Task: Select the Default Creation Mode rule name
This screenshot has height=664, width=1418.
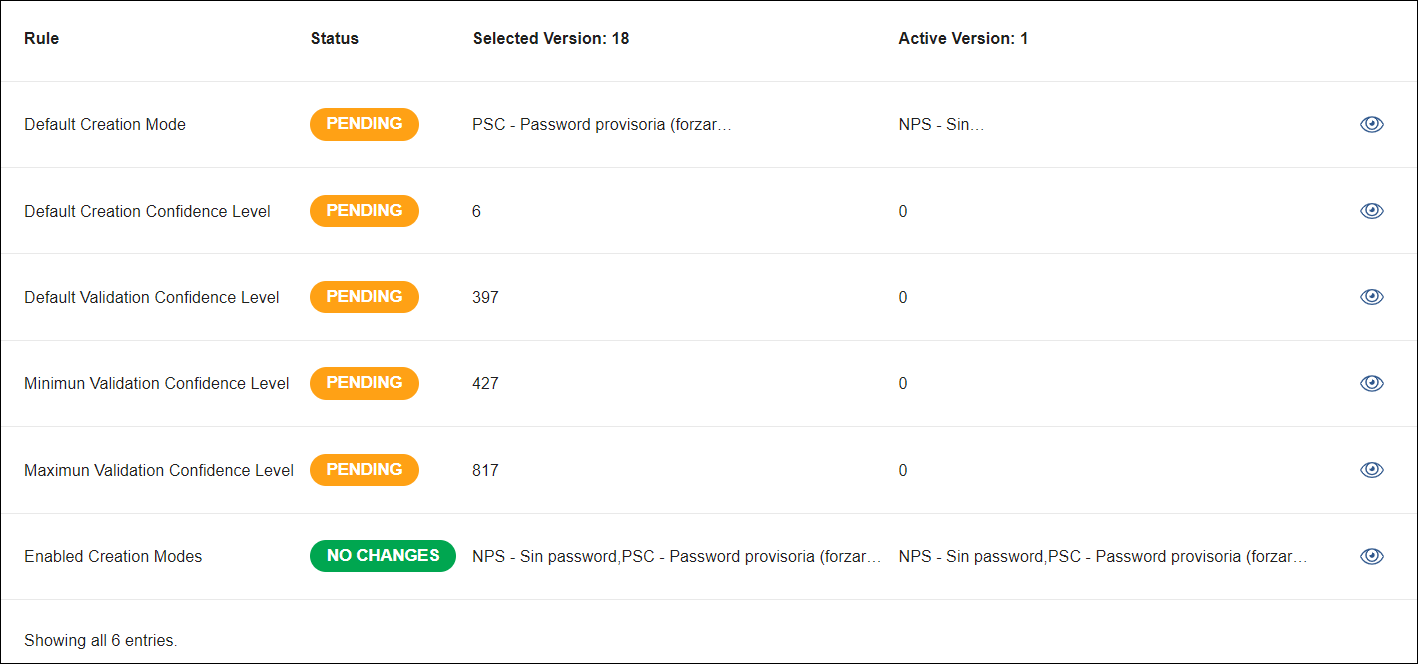Action: tap(105, 125)
